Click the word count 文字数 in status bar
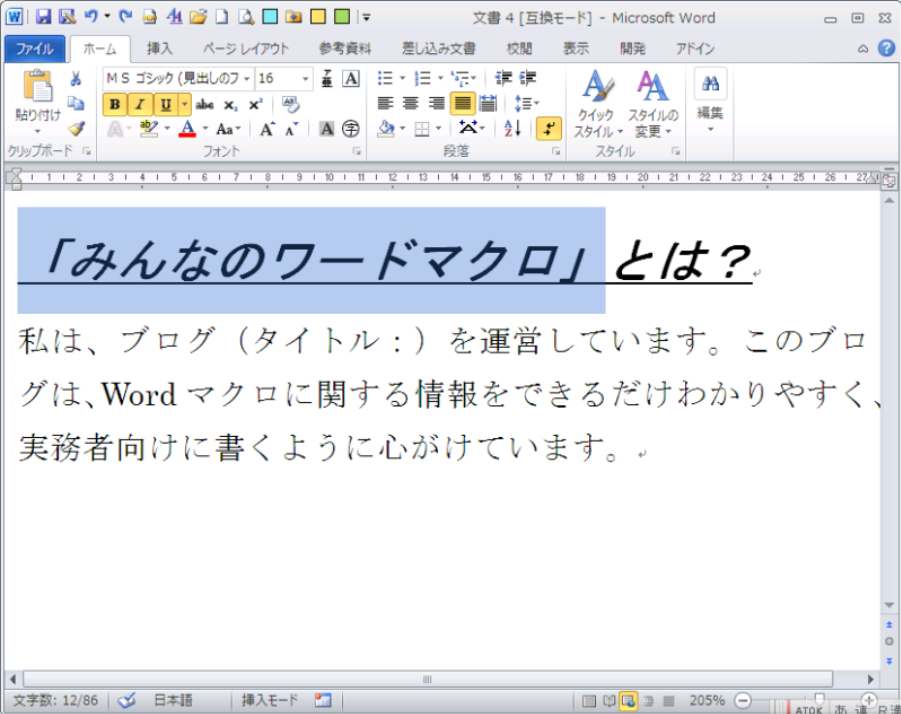Image resolution: width=901 pixels, height=714 pixels. 56,701
